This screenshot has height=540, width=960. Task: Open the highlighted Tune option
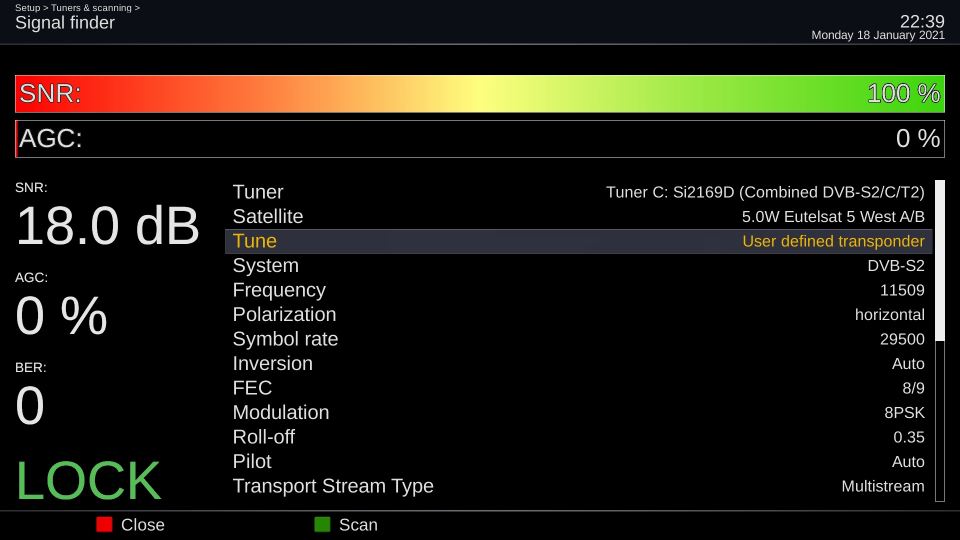click(x=578, y=241)
